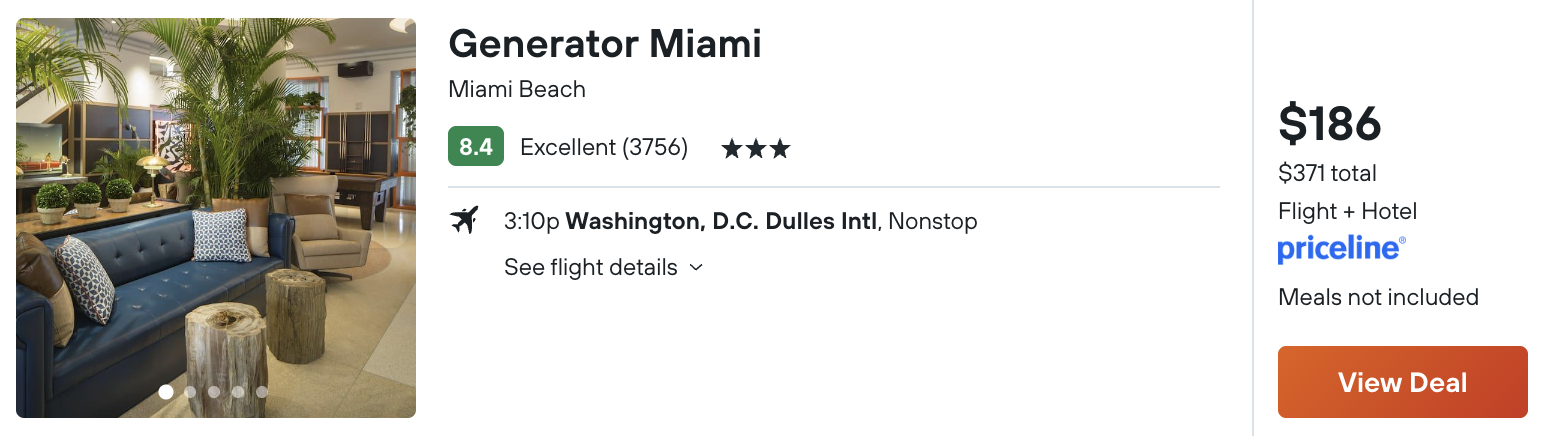Click the chevron beside See flight details
1548x436 pixels.
click(697, 268)
